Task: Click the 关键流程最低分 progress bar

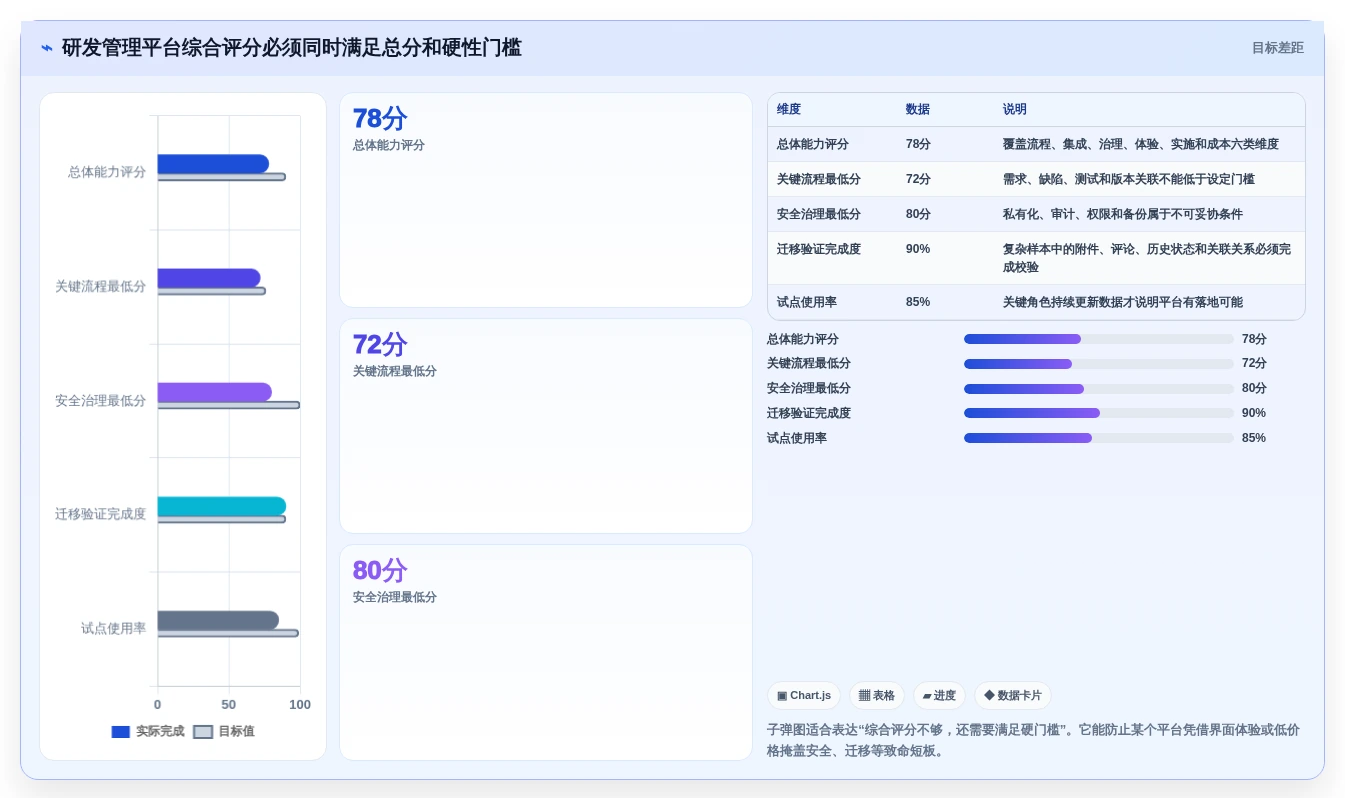Action: (x=1098, y=364)
